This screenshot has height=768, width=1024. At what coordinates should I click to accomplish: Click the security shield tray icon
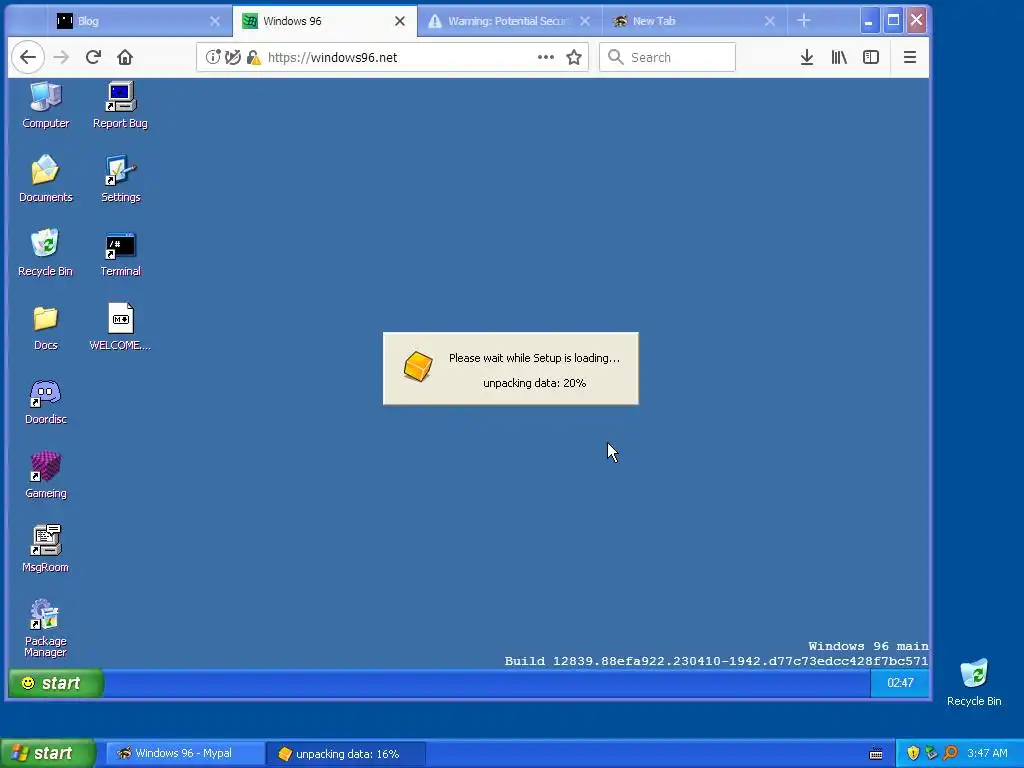(913, 754)
